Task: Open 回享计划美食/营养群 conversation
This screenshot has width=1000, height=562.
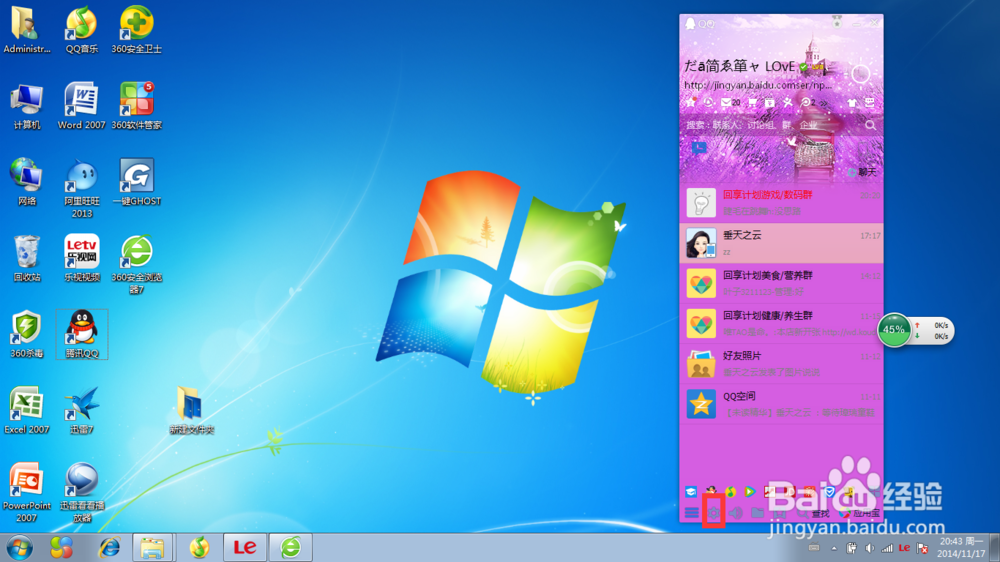Action: pos(781,283)
